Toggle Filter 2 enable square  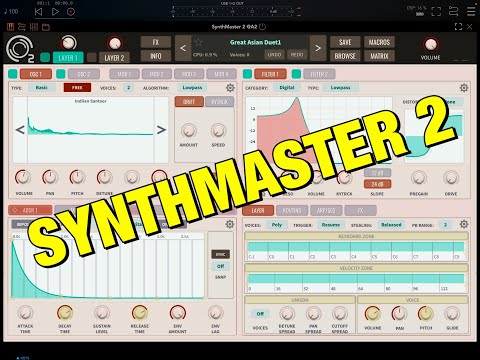click(x=296, y=74)
